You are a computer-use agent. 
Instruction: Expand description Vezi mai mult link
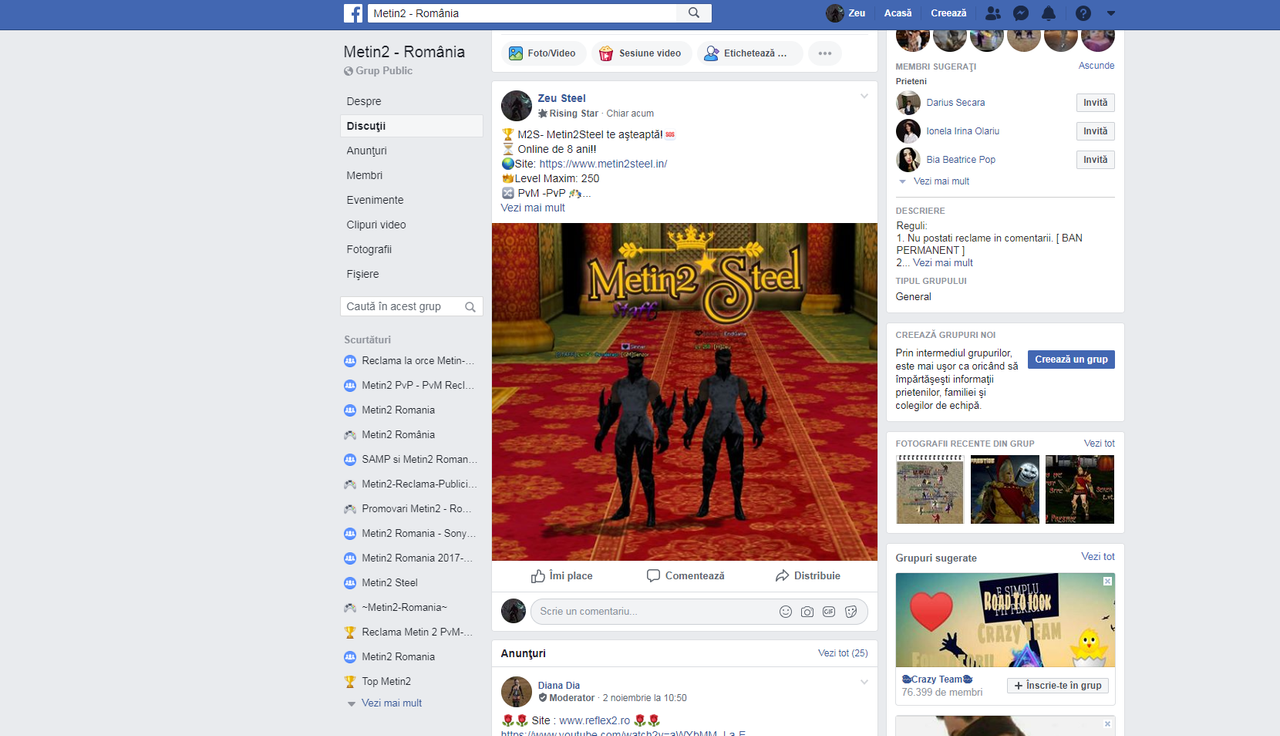[943, 263]
